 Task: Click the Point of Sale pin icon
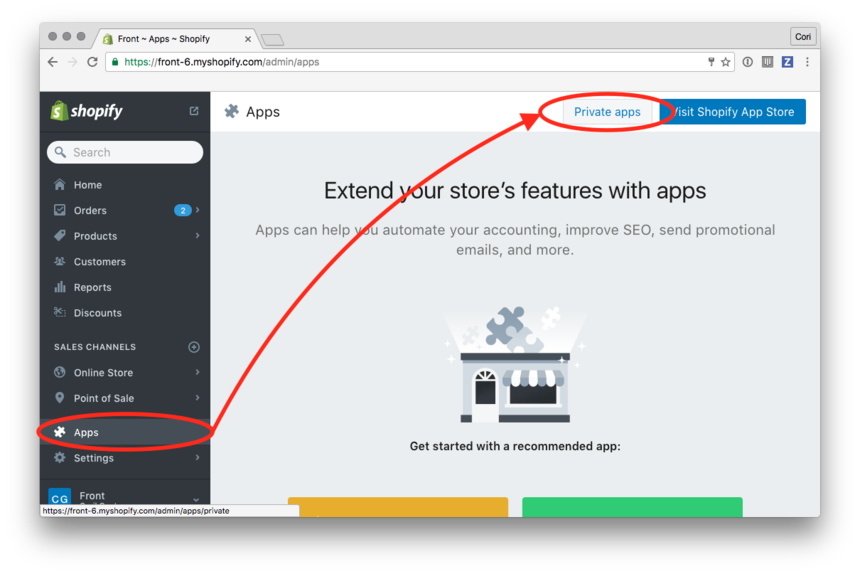tap(60, 397)
